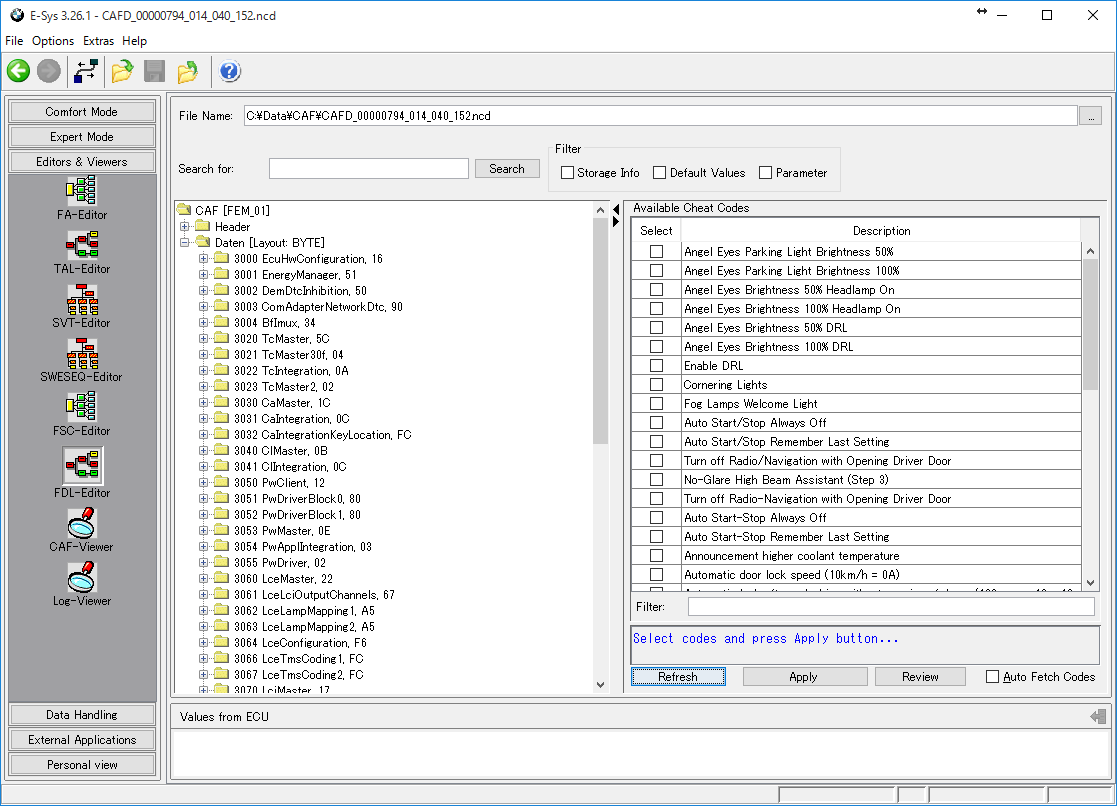
Task: Expand 3050 PwClient node
Action: pos(204,482)
